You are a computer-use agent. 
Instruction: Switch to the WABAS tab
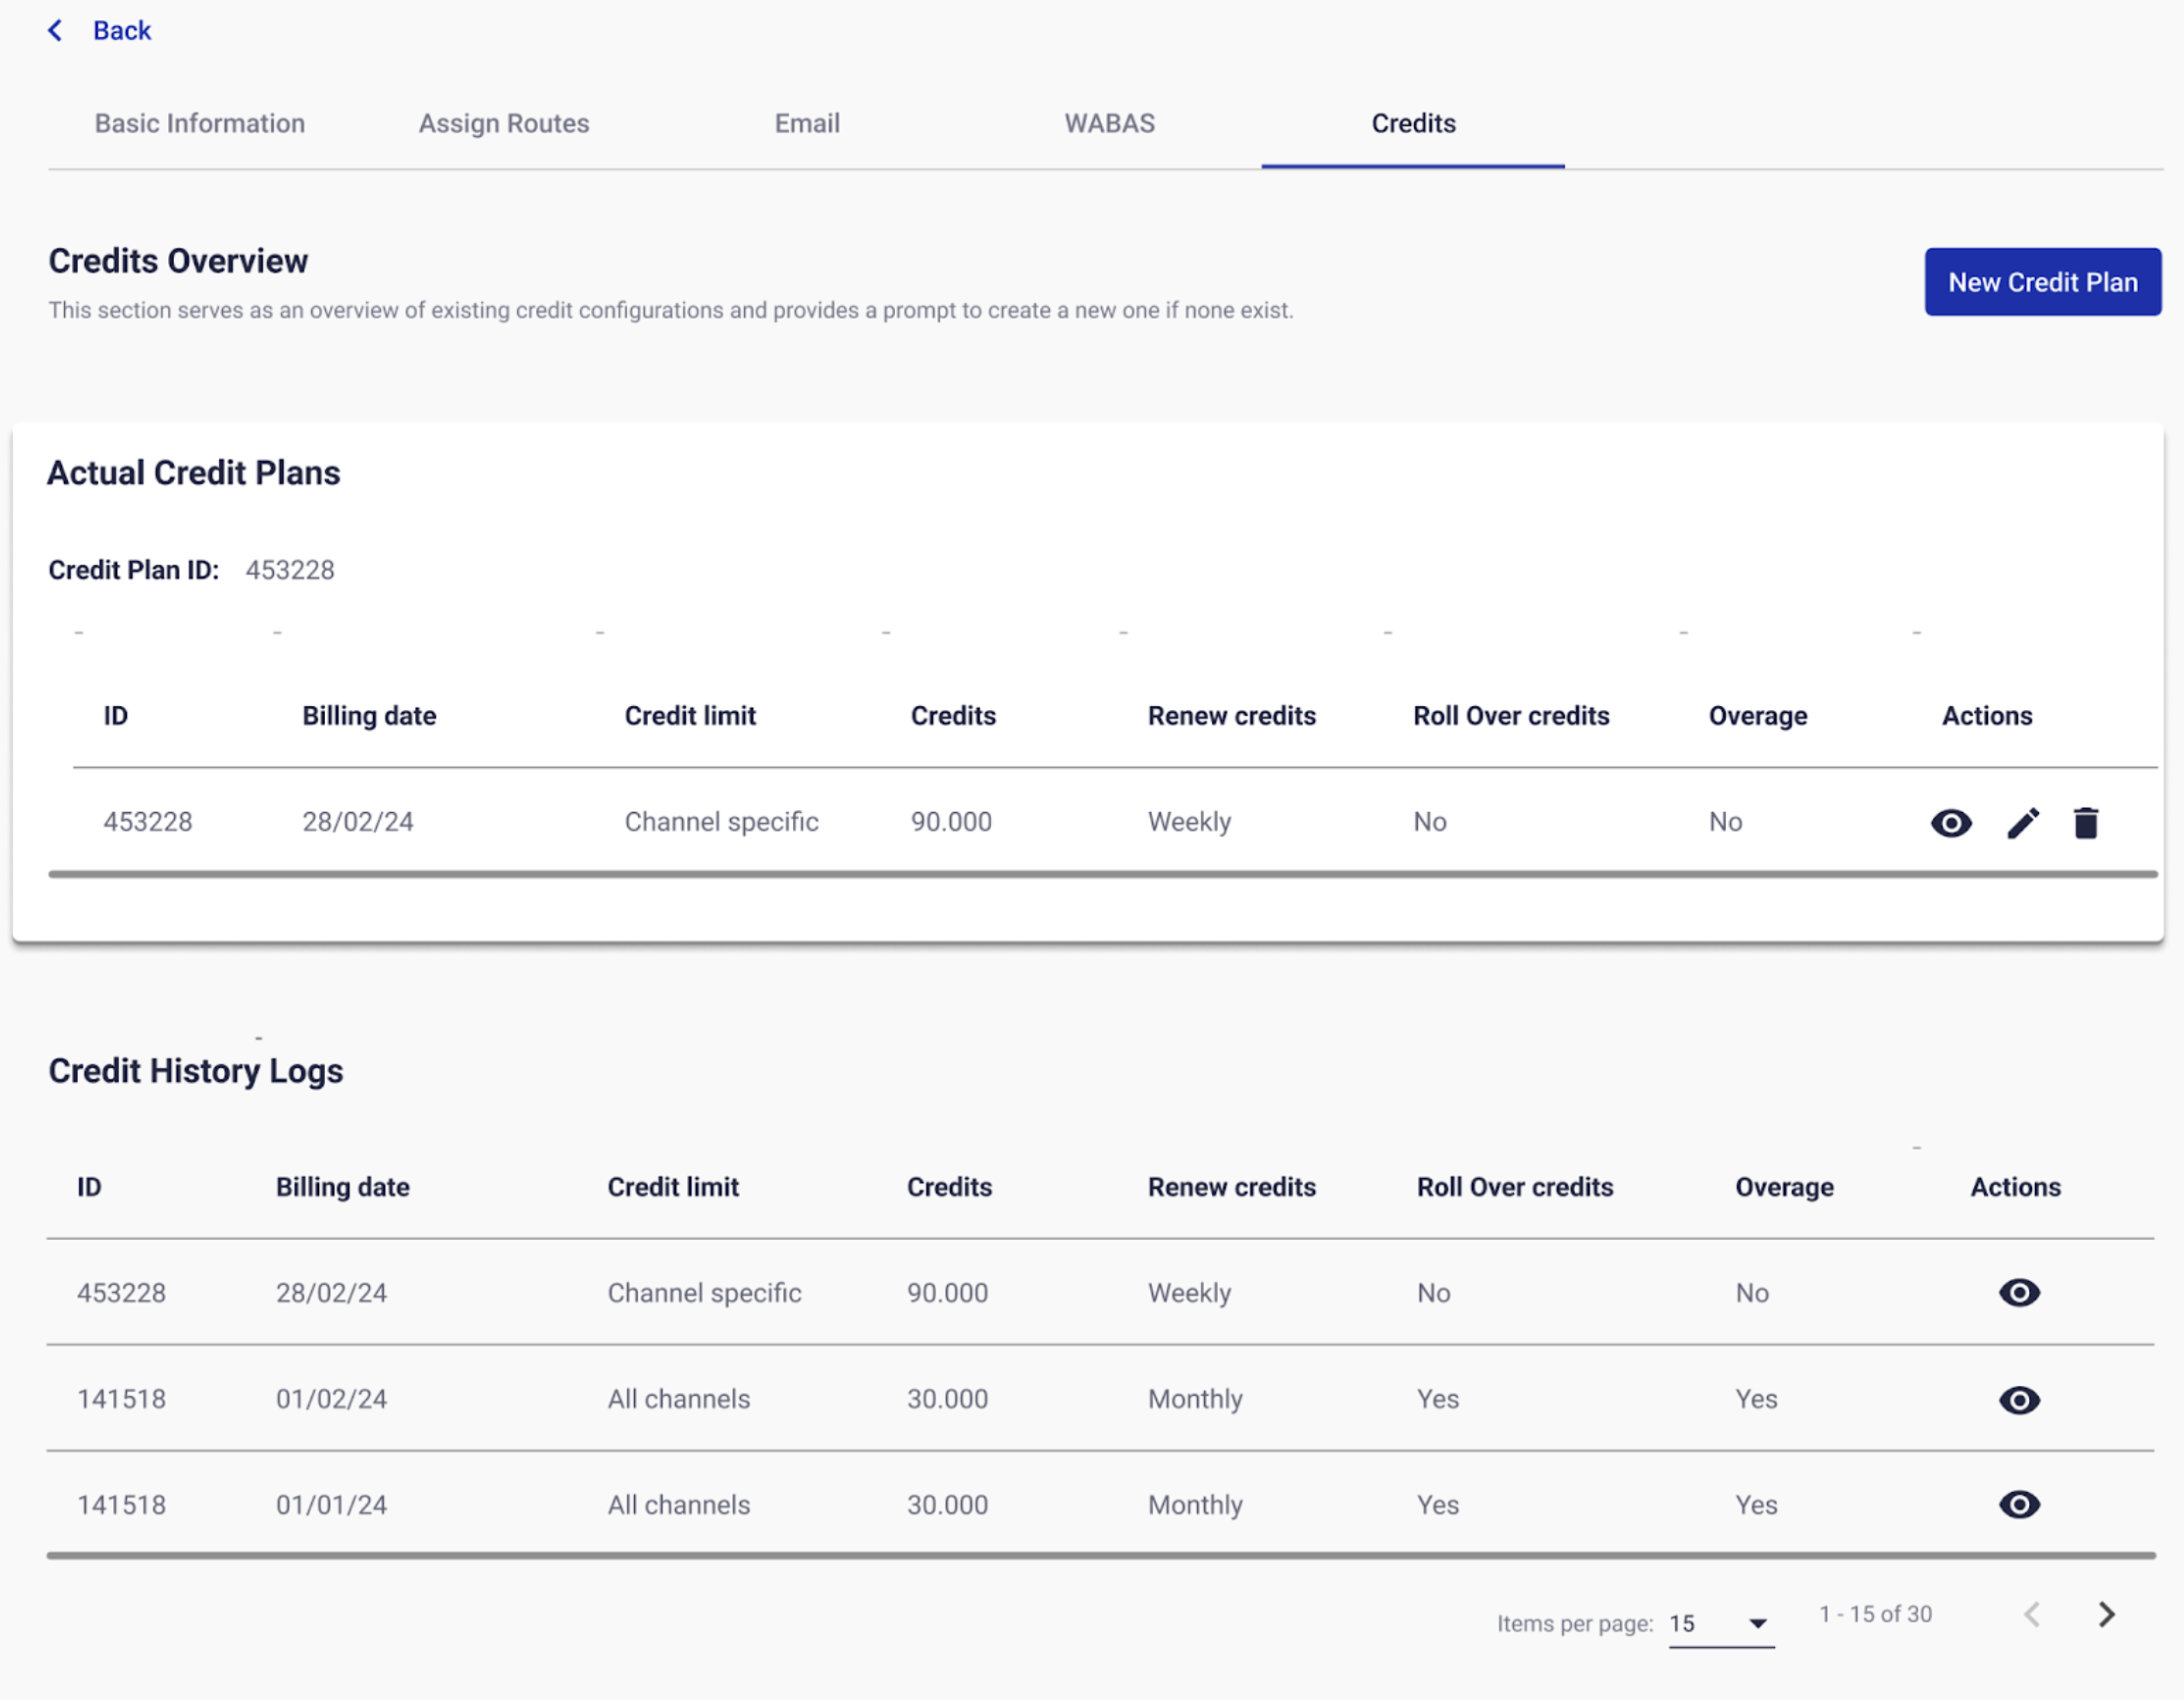(x=1109, y=123)
